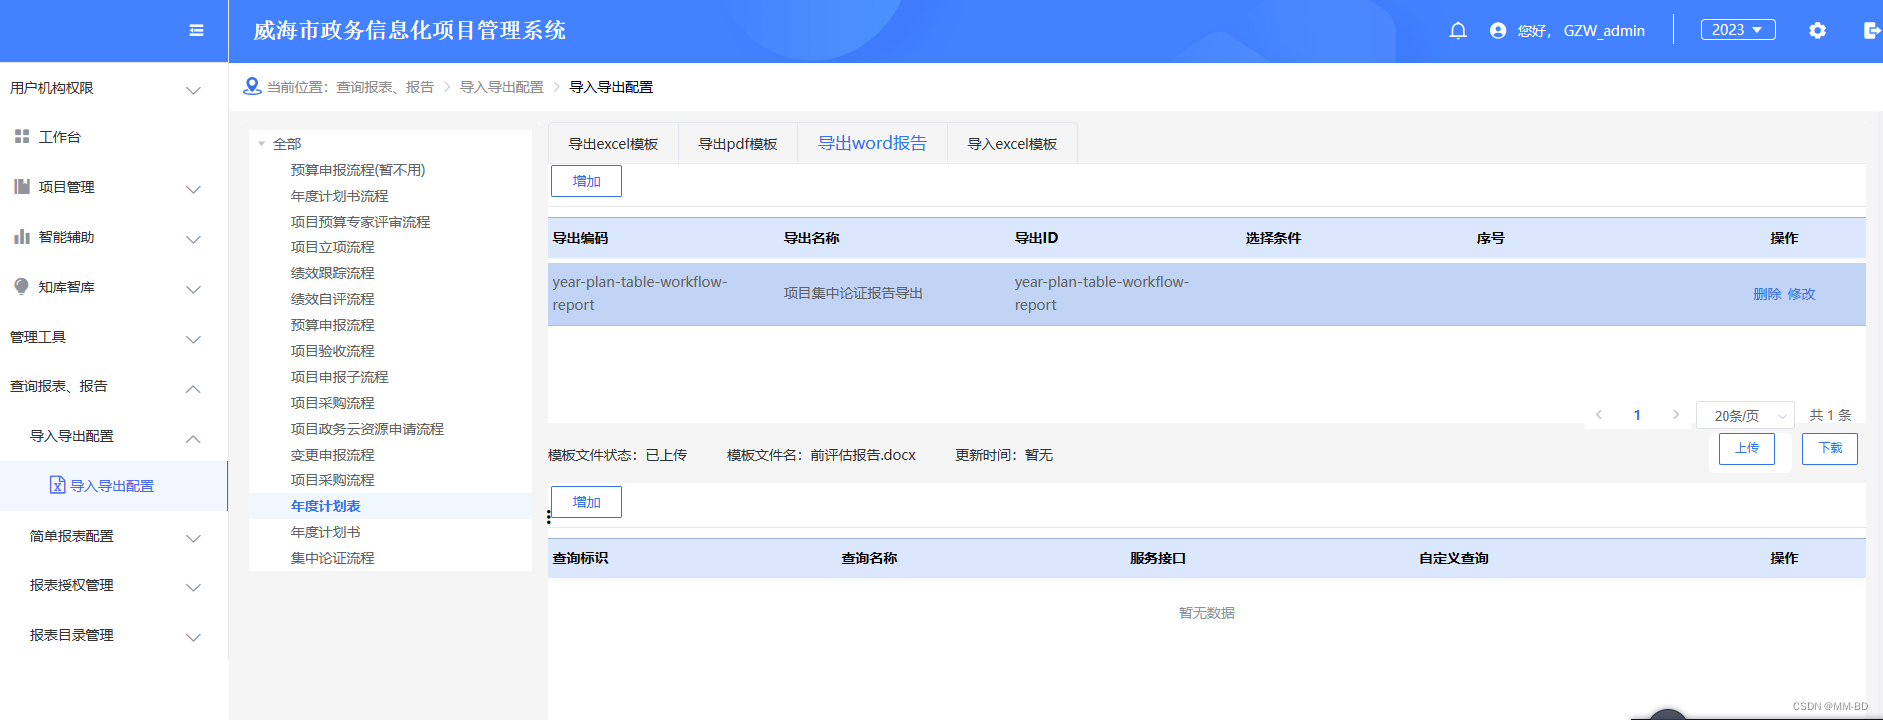Click 删除 in the report row

coord(1767,294)
